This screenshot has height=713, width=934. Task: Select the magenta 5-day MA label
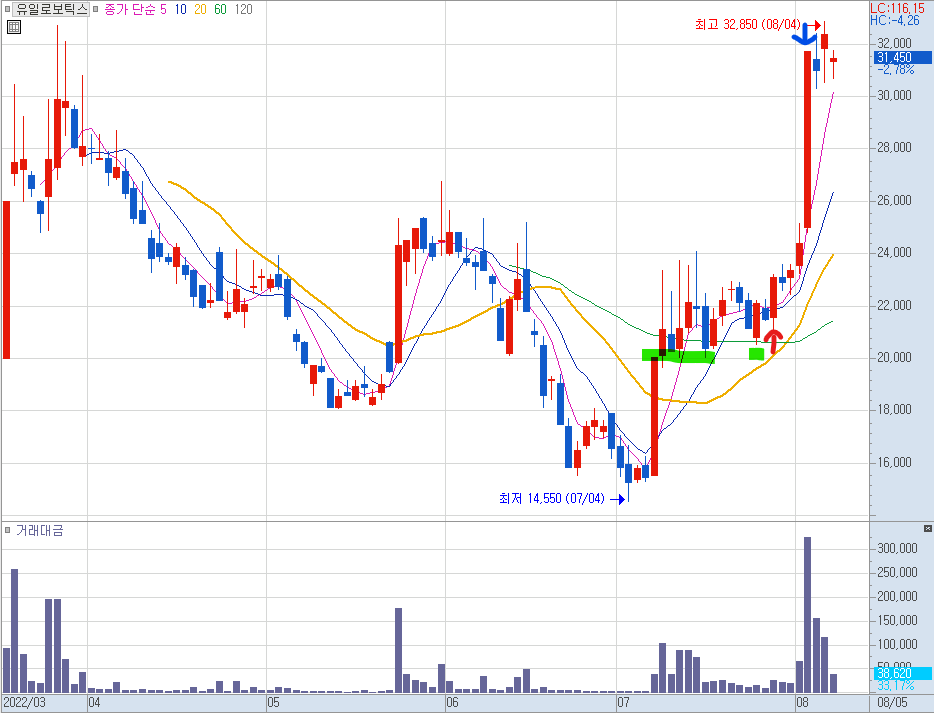click(163, 9)
